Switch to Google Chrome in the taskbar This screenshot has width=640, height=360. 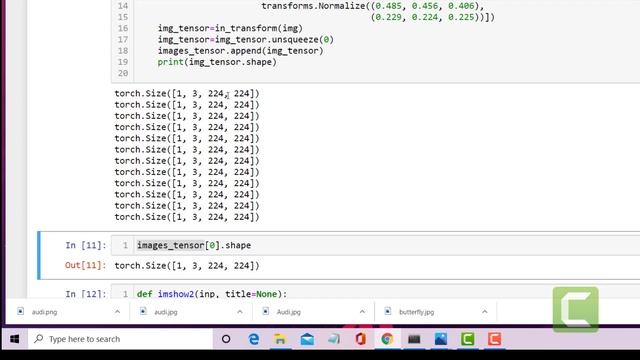[387, 339]
